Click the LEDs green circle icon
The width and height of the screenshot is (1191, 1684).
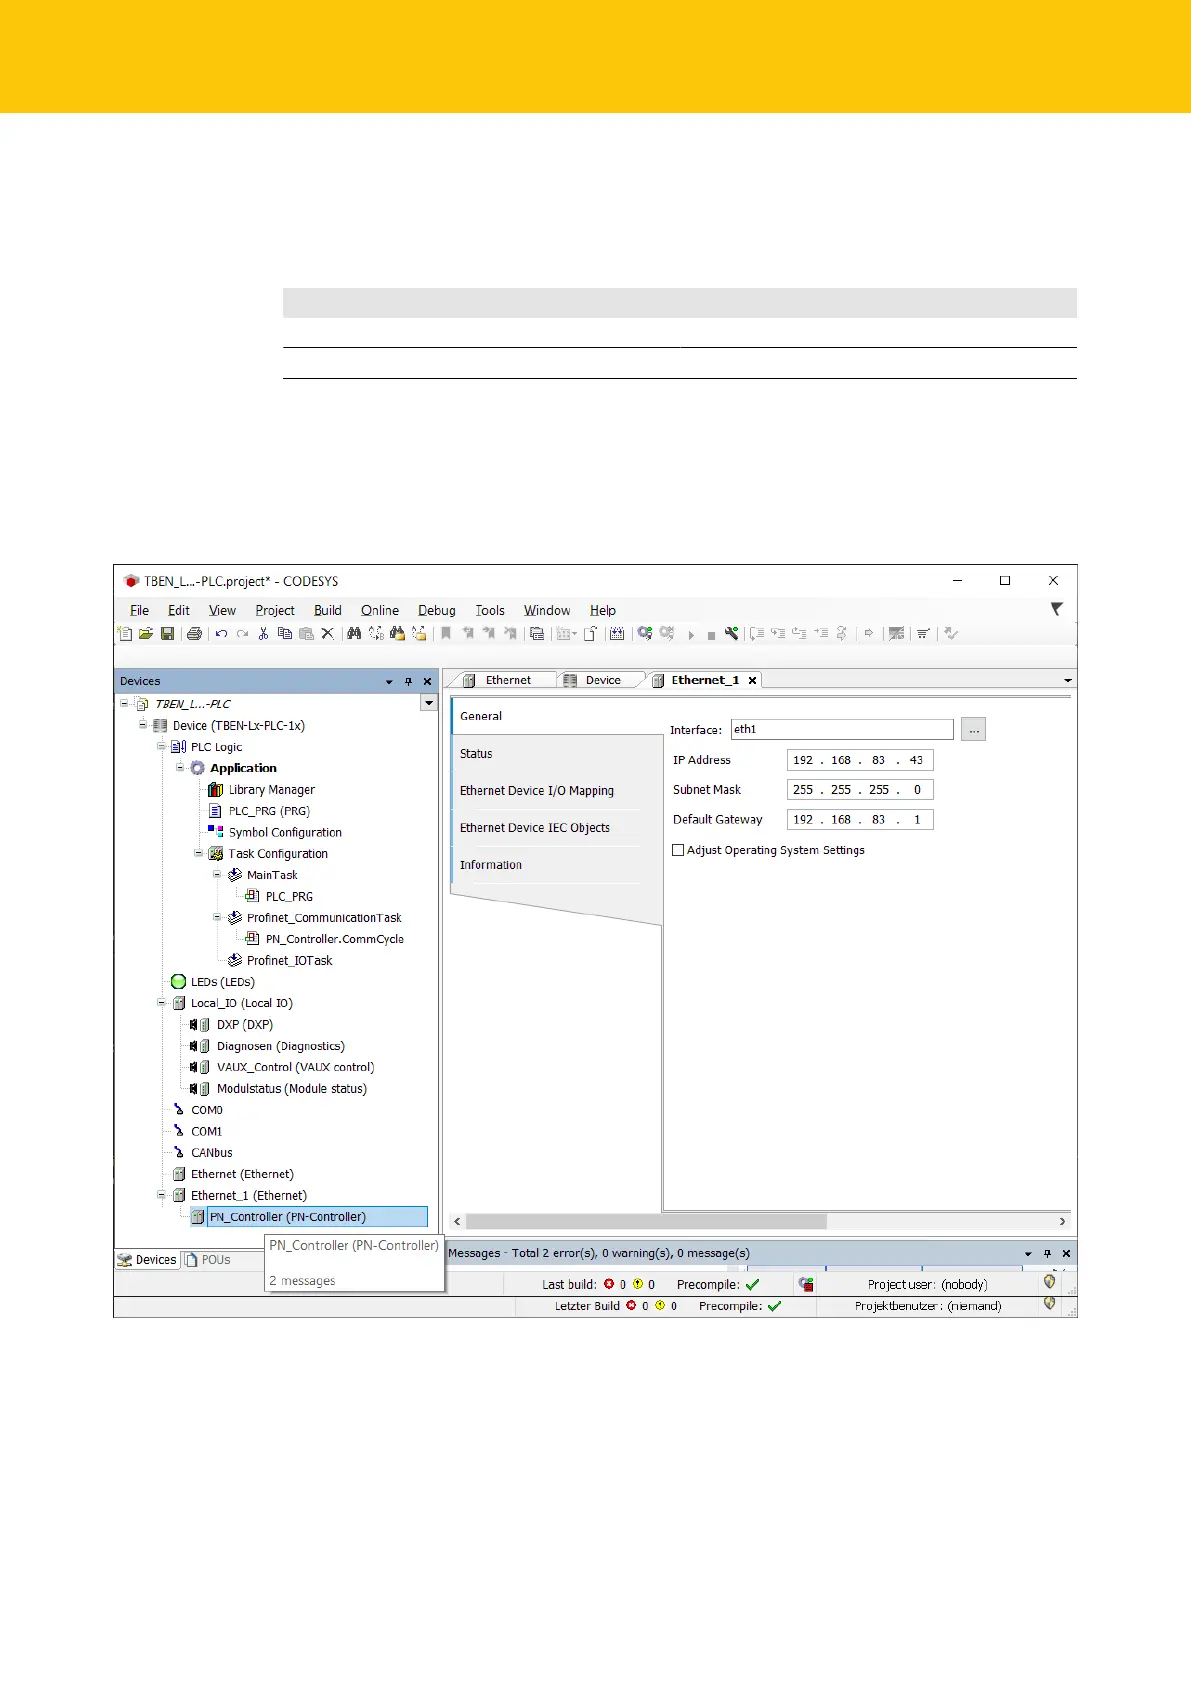(x=178, y=982)
